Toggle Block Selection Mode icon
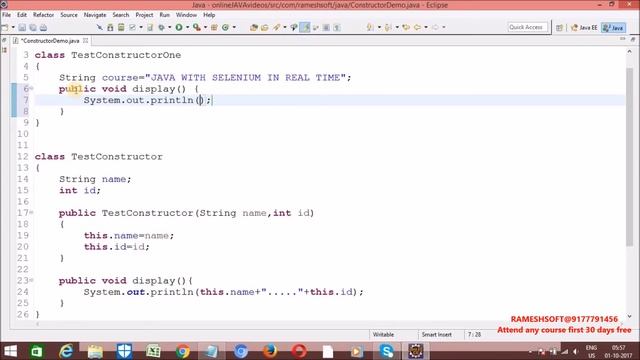The height and width of the screenshot is (360, 640). click(326, 27)
